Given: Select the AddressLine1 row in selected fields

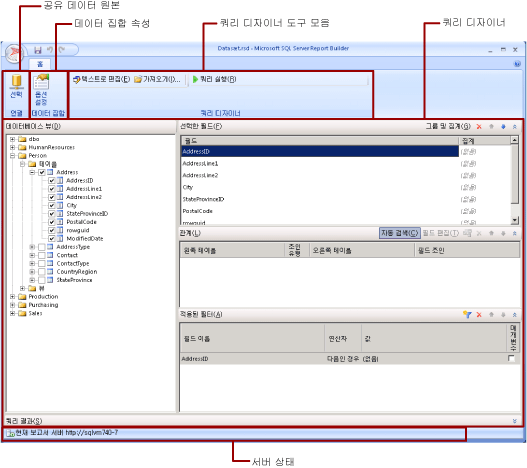Looking at the screenshot, I should pyautogui.click(x=320, y=163).
